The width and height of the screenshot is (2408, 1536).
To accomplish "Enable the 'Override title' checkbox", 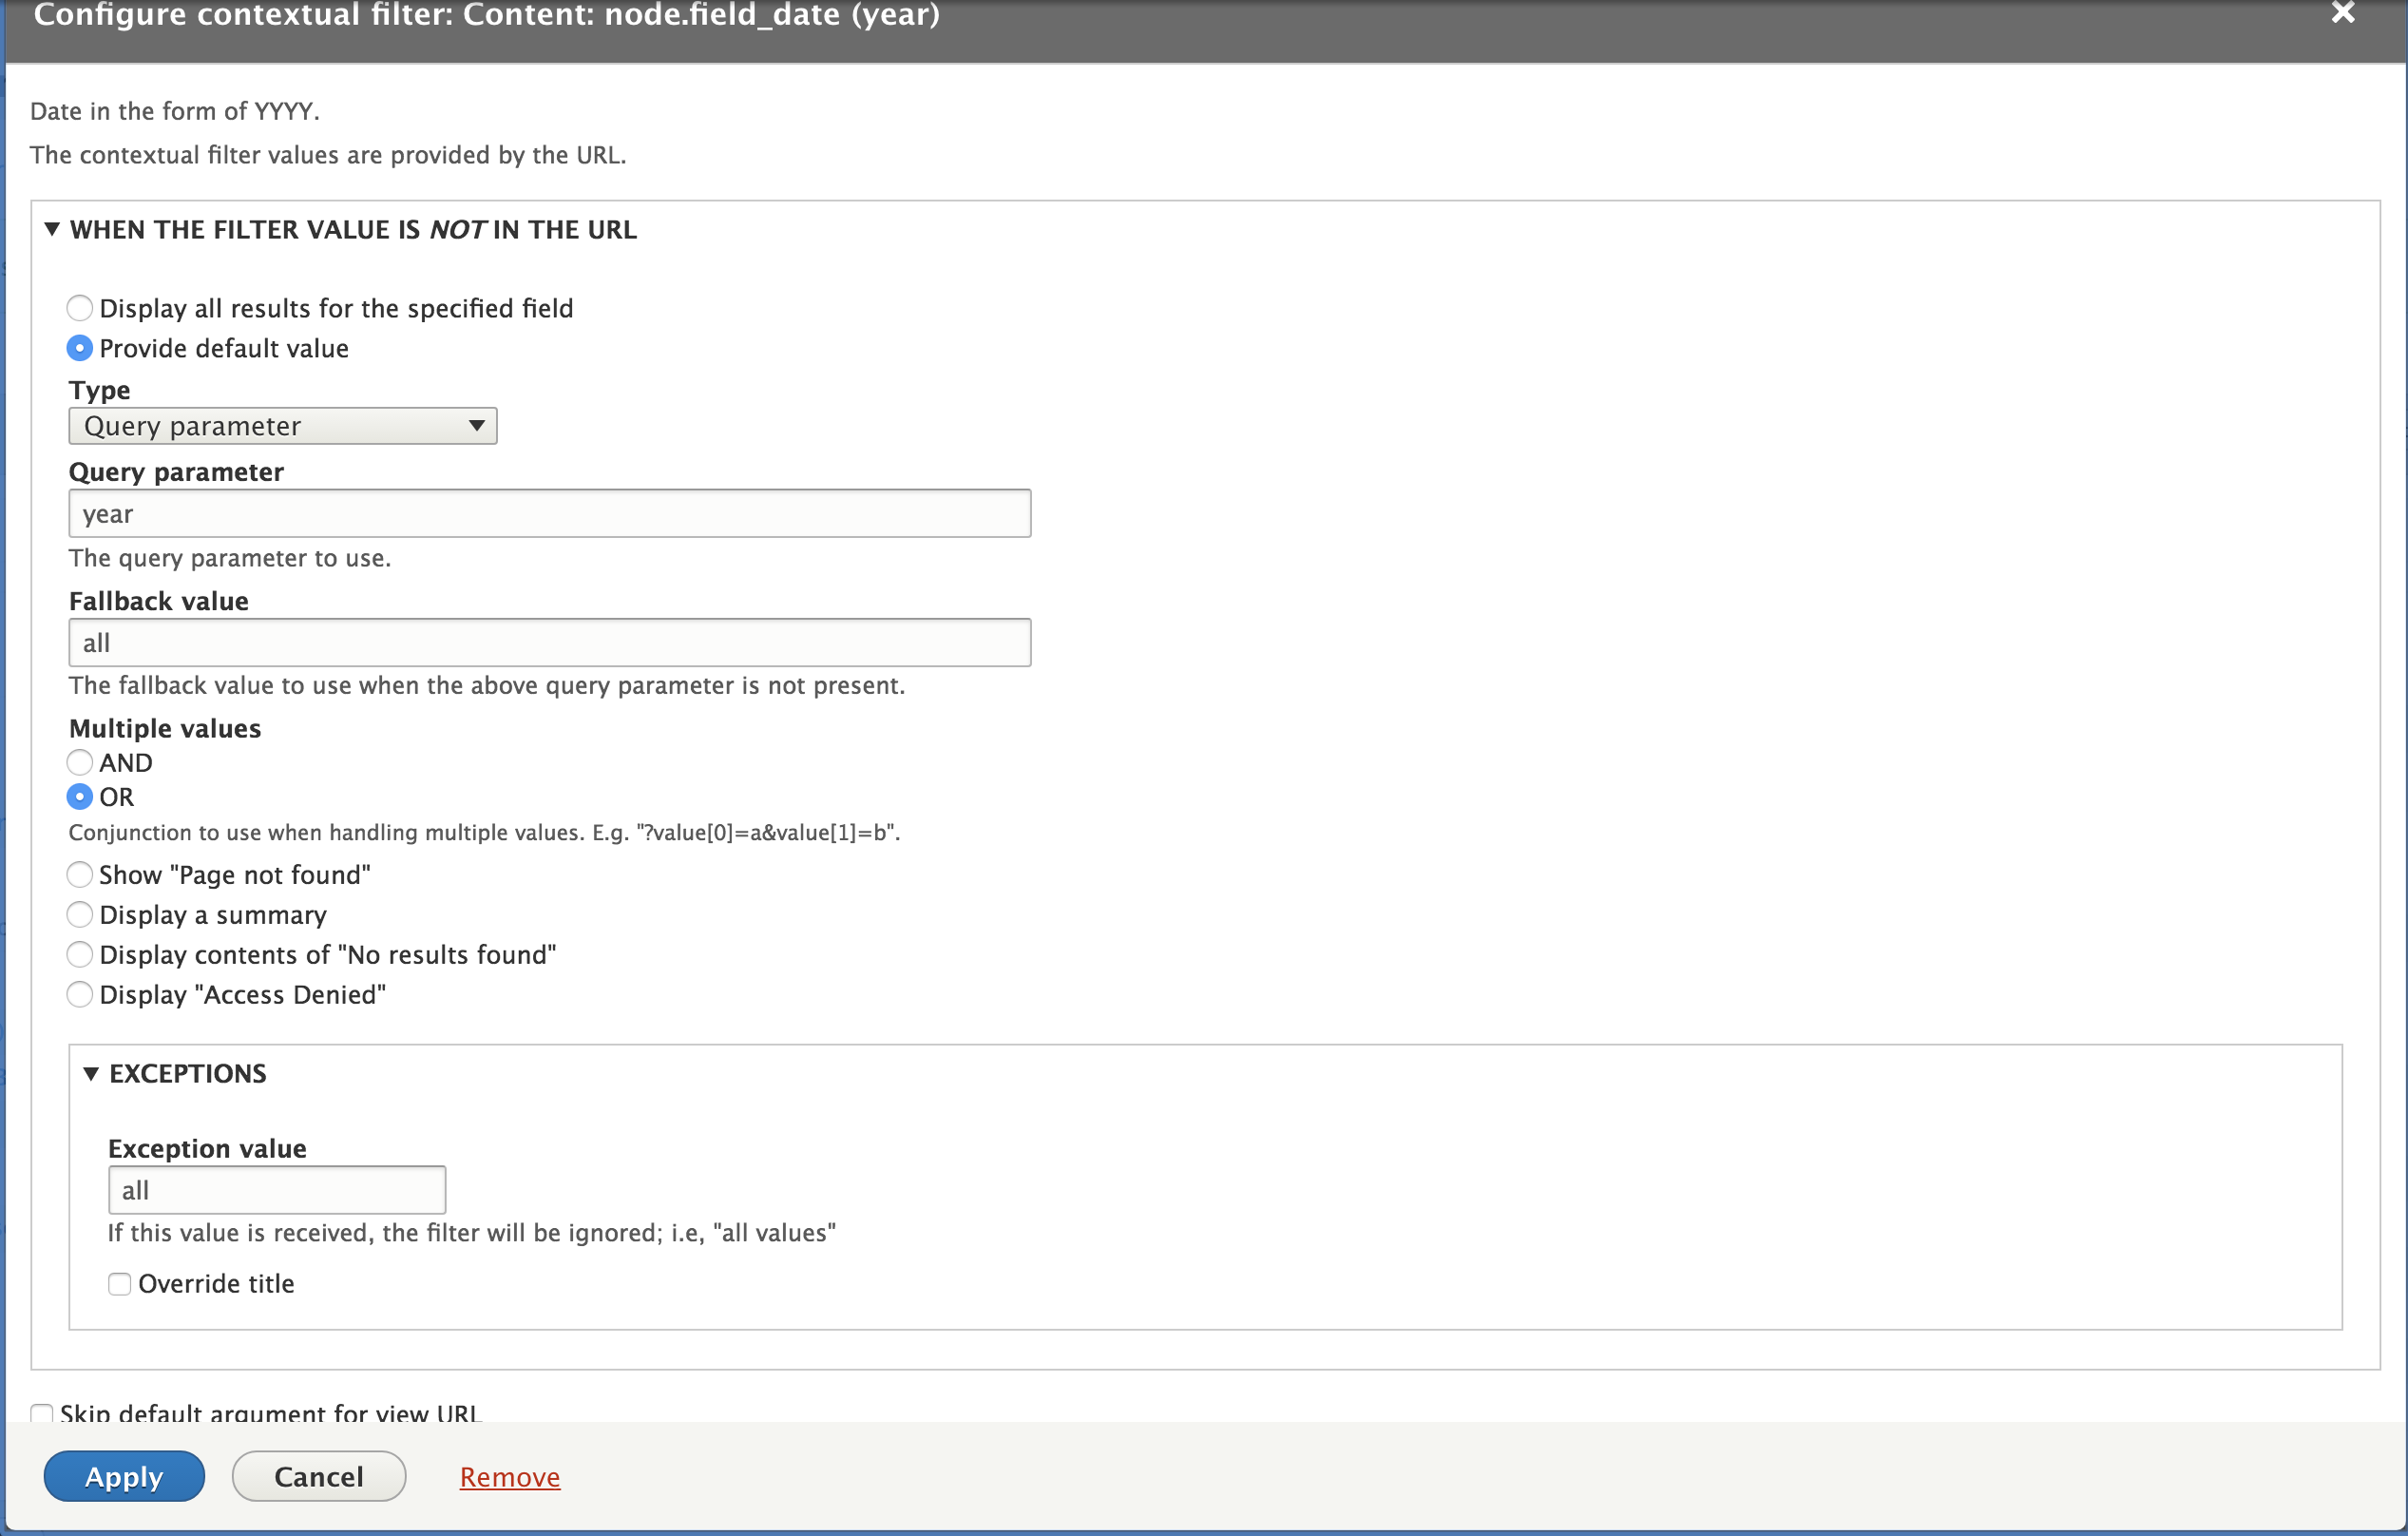I will coord(118,1283).
